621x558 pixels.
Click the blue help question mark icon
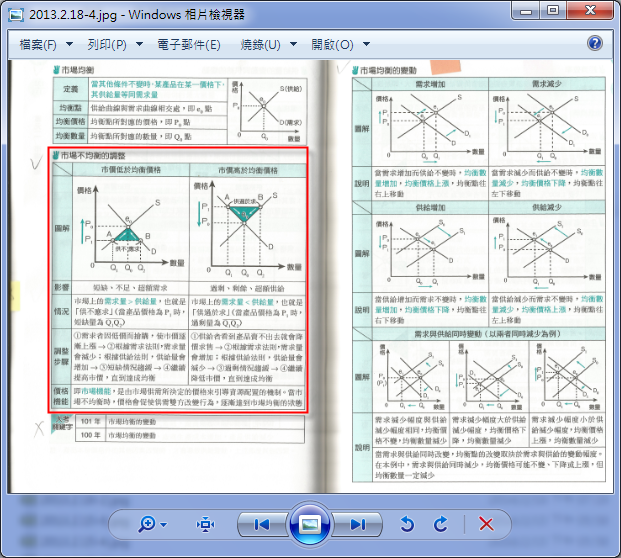coord(595,43)
